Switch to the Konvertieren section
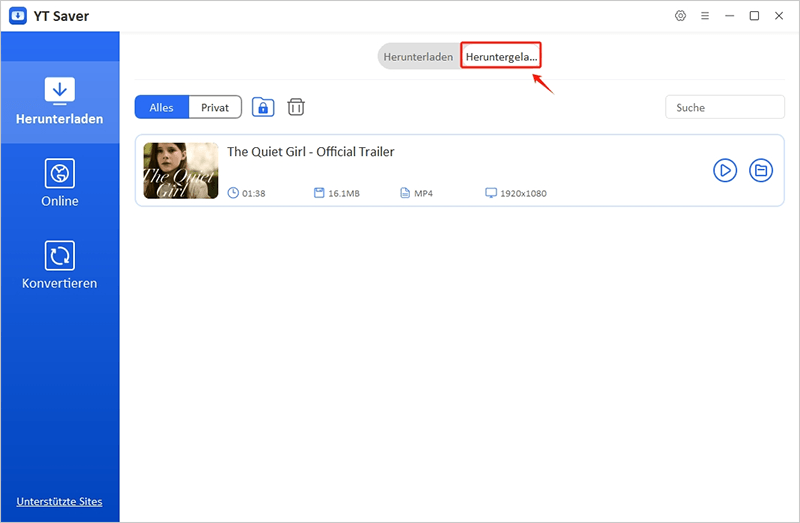800x523 pixels. (x=60, y=264)
